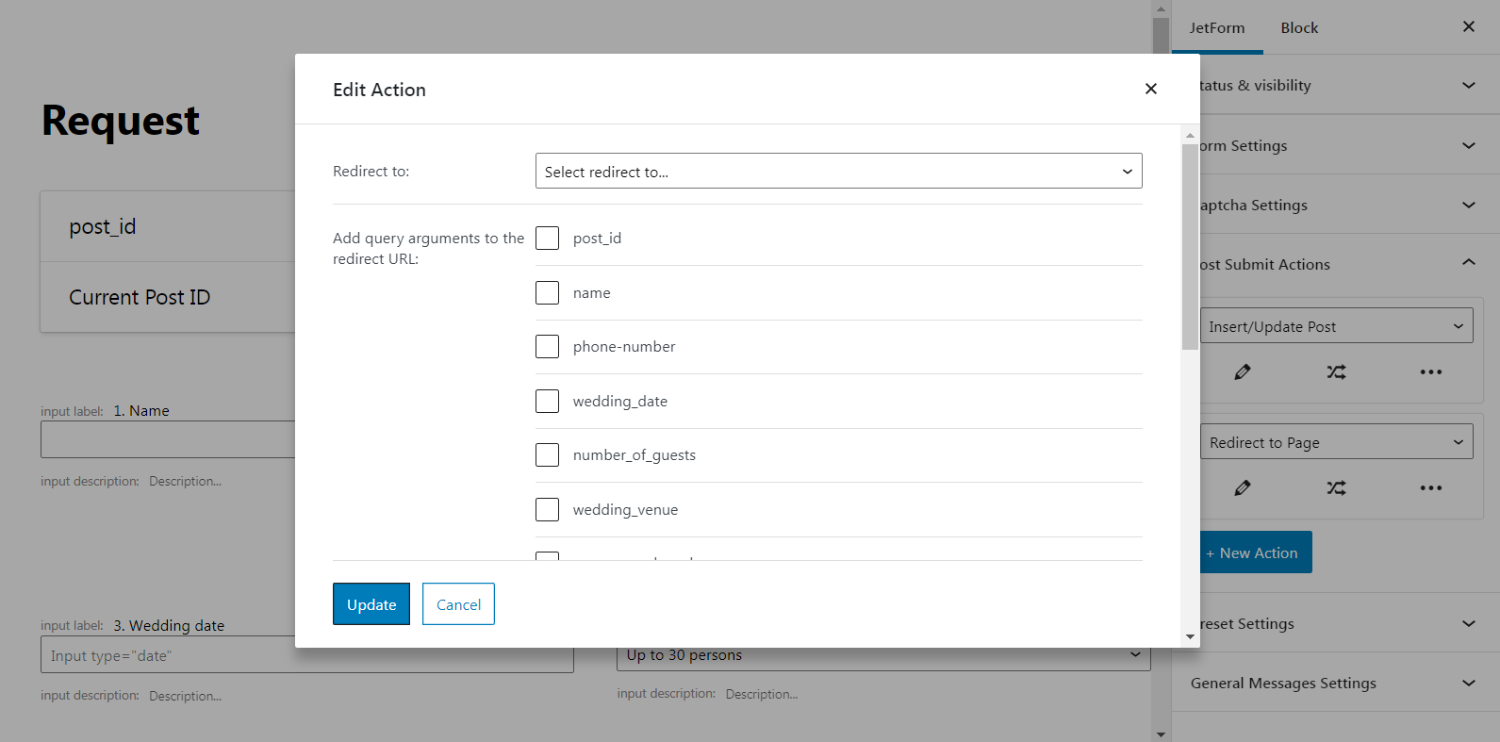Add a new action with New Action button
The image size is (1500, 742).
(1253, 552)
